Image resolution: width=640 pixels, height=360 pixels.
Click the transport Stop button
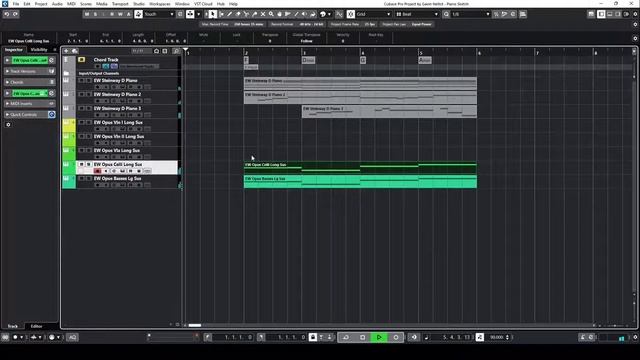362,337
